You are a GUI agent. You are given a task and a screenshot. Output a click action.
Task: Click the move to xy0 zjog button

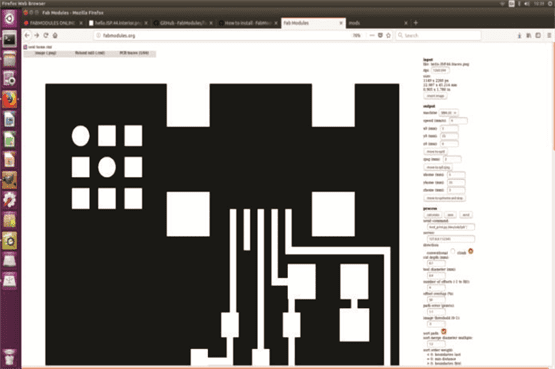(438, 167)
